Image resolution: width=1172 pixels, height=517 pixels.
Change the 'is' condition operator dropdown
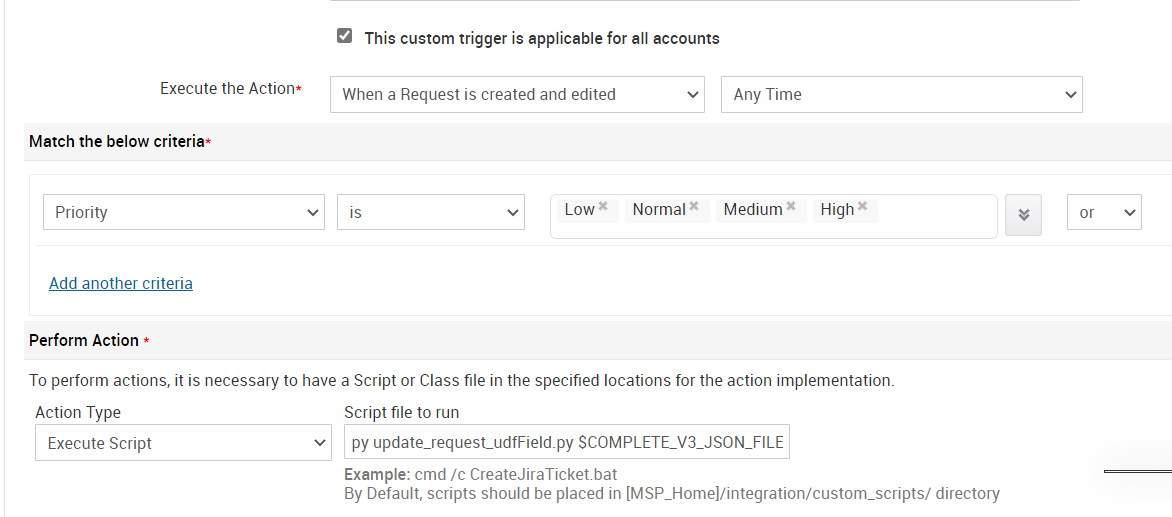[x=431, y=212]
